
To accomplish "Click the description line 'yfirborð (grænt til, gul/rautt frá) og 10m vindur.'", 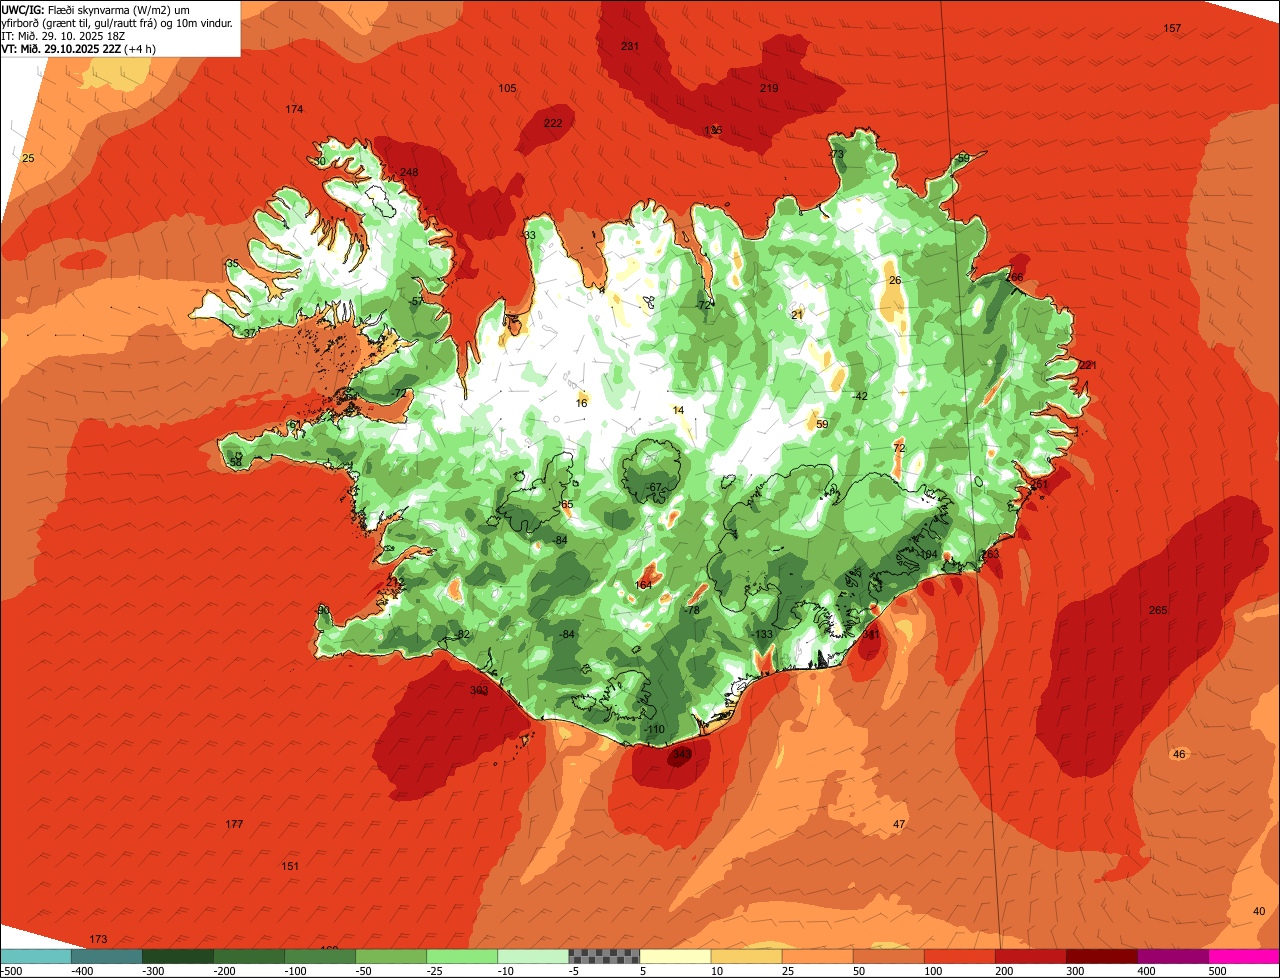I will tap(117, 22).
